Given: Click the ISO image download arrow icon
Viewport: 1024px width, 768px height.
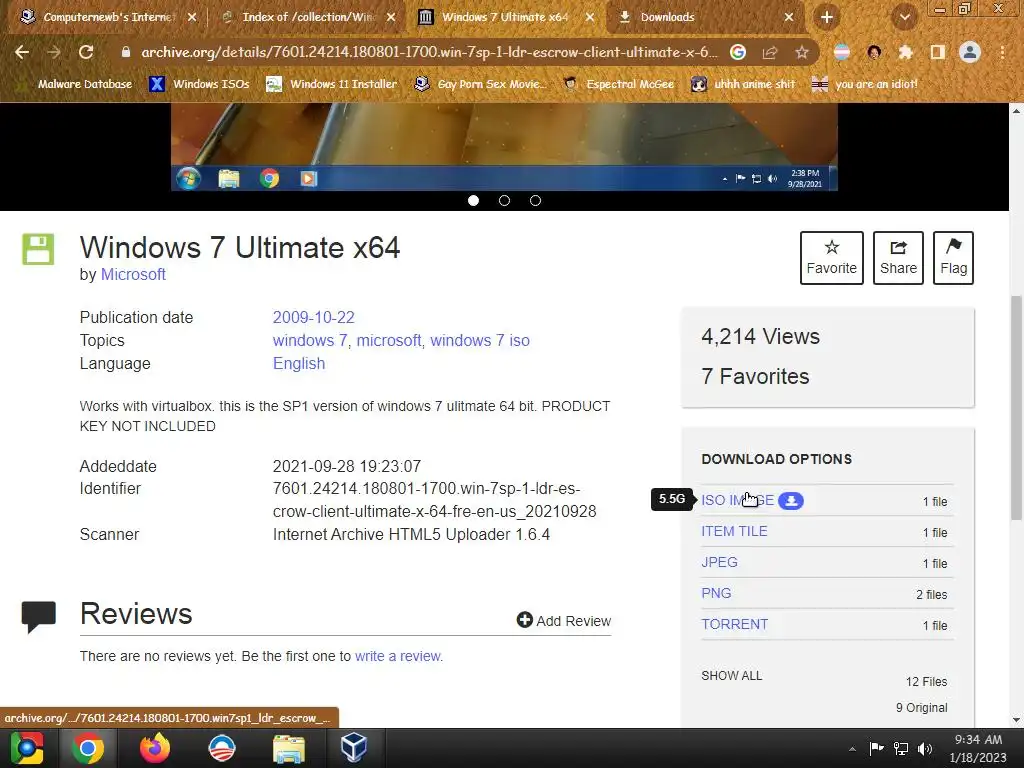Looking at the screenshot, I should 791,501.
